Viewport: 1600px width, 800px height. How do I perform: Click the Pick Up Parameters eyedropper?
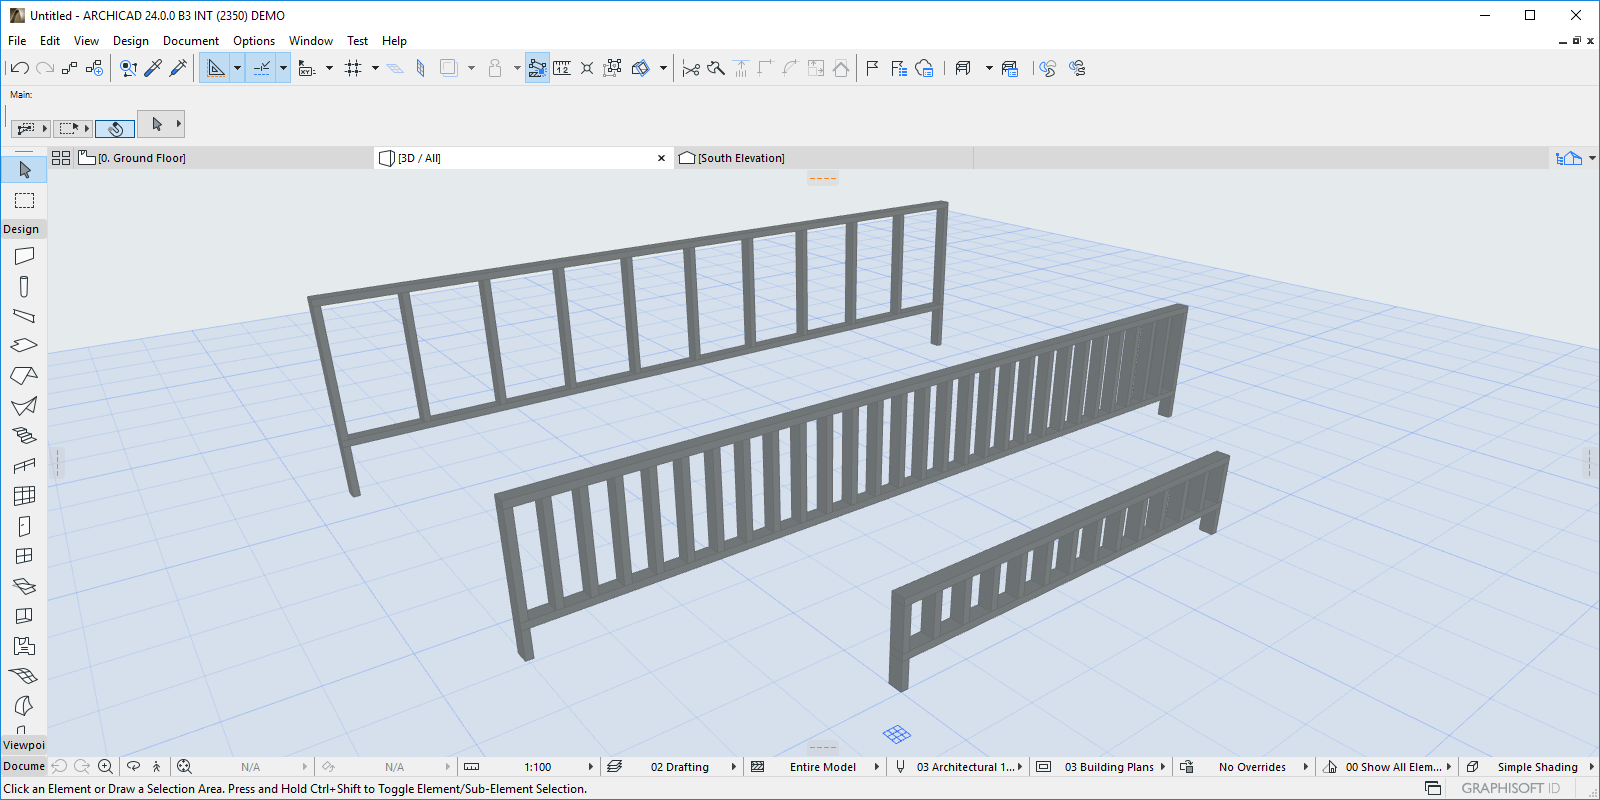pos(153,68)
